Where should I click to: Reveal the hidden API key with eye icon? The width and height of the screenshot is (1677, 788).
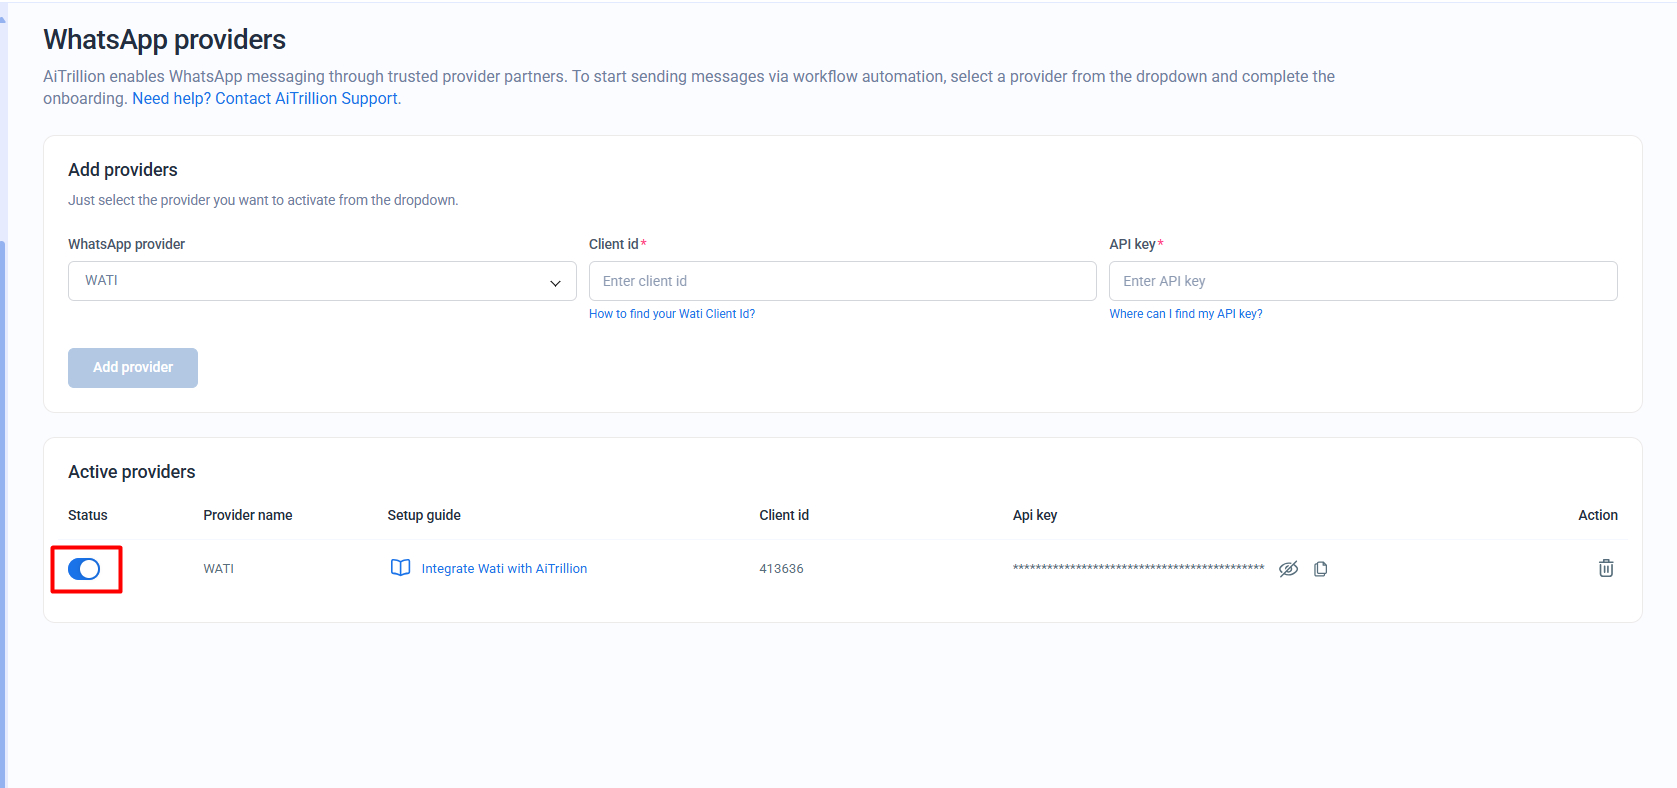click(1288, 569)
